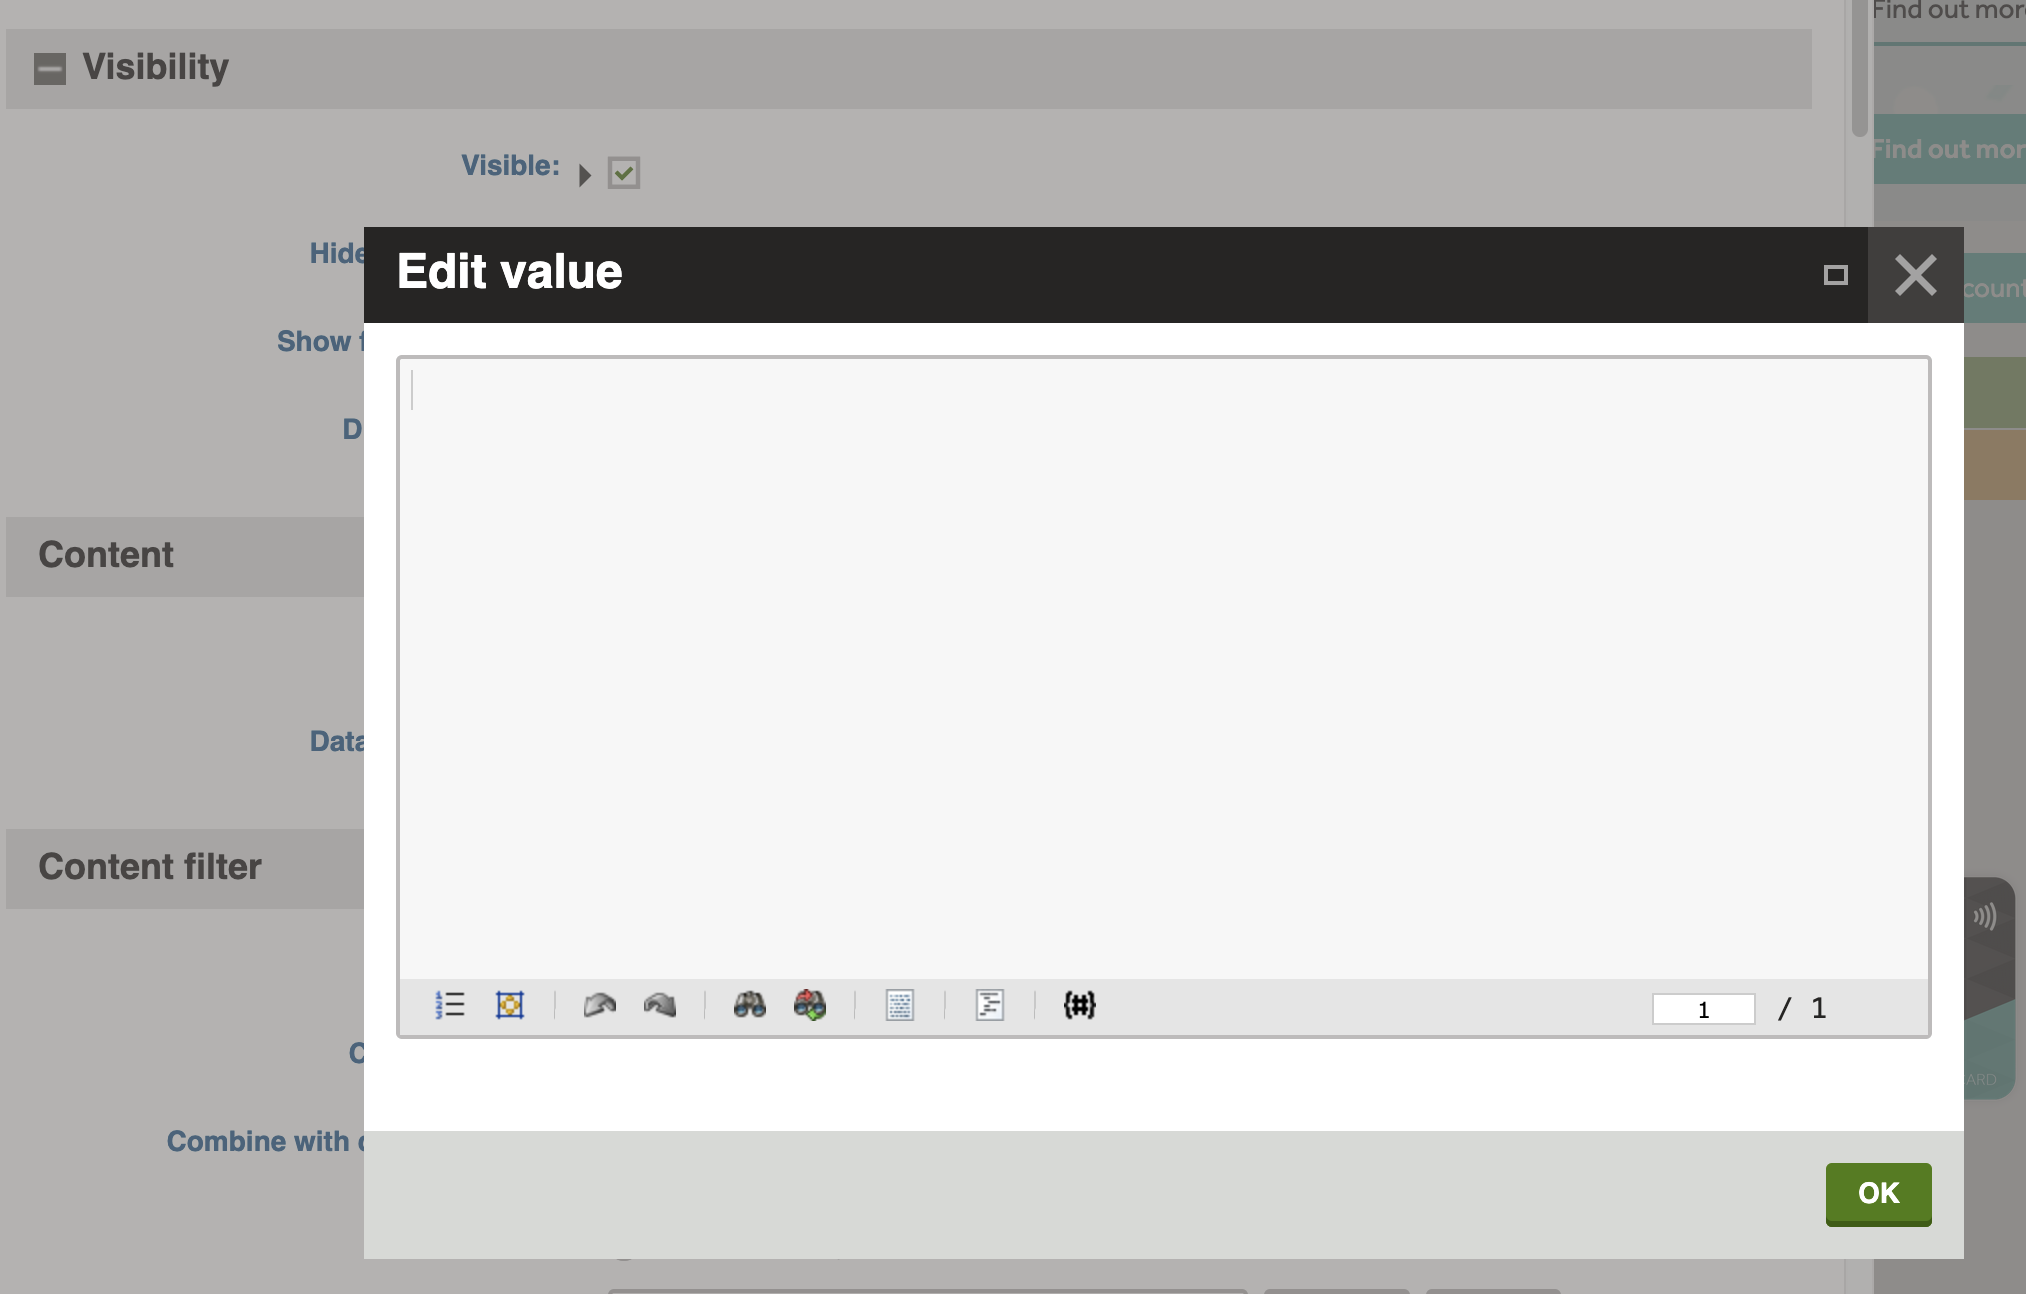This screenshot has width=2026, height=1294.
Task: Click the Combine with label
Action: [265, 1141]
